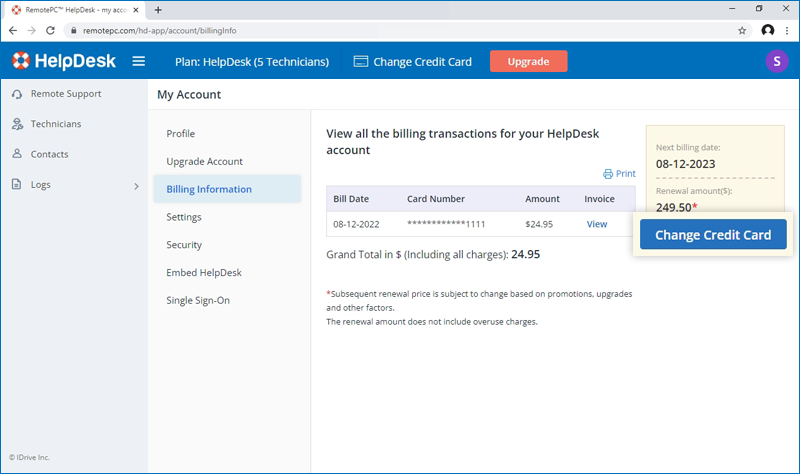Toggle the hamburger sidebar menu
The width and height of the screenshot is (800, 474).
tap(138, 61)
